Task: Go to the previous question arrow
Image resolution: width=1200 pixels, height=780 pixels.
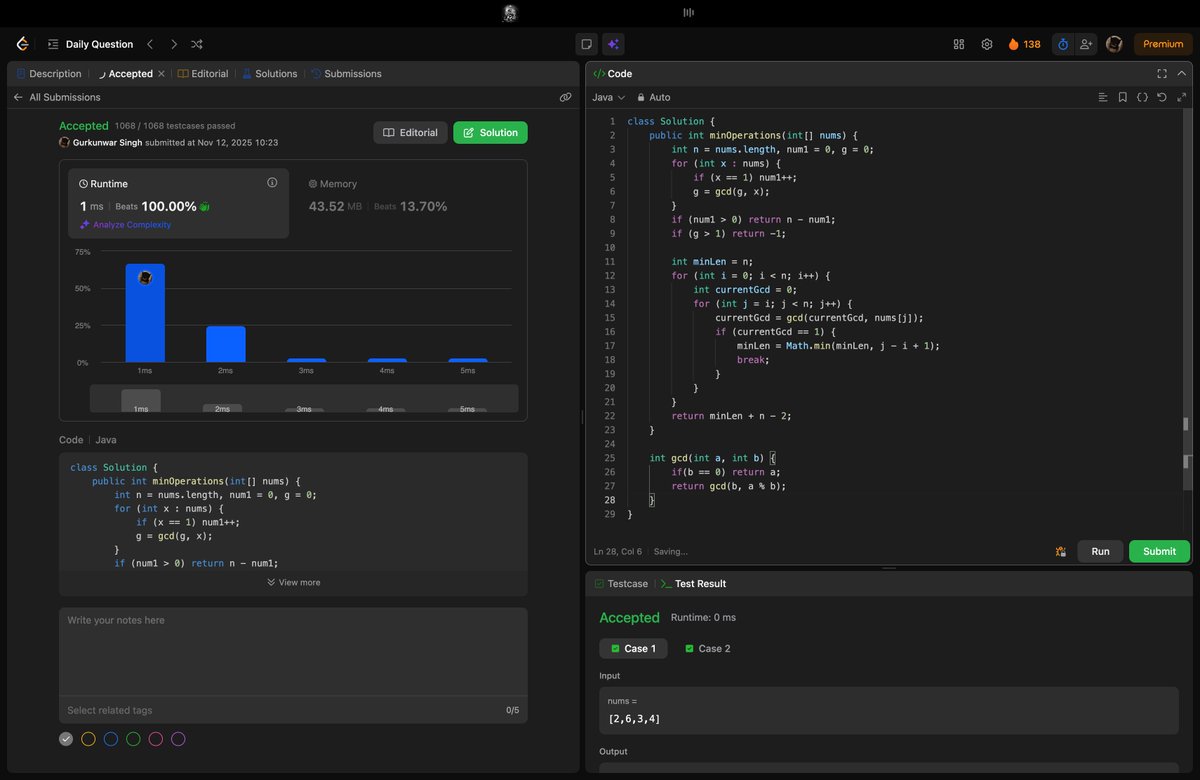Action: (150, 44)
